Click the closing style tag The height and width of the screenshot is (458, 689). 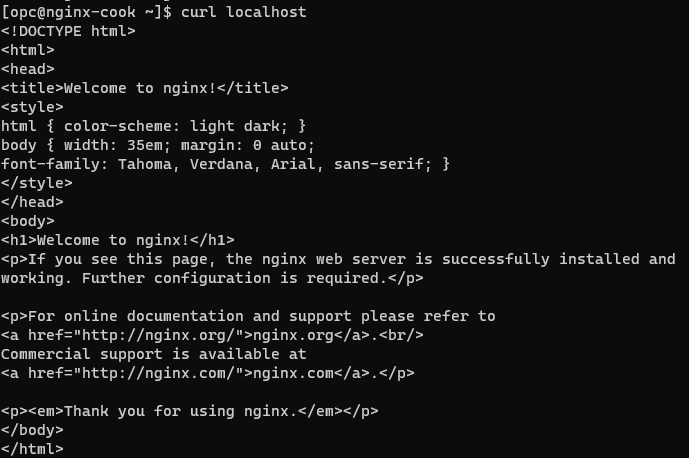coord(36,183)
